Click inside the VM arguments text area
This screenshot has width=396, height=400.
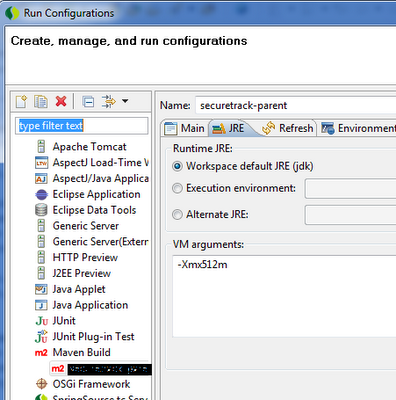pyautogui.click(x=284, y=296)
